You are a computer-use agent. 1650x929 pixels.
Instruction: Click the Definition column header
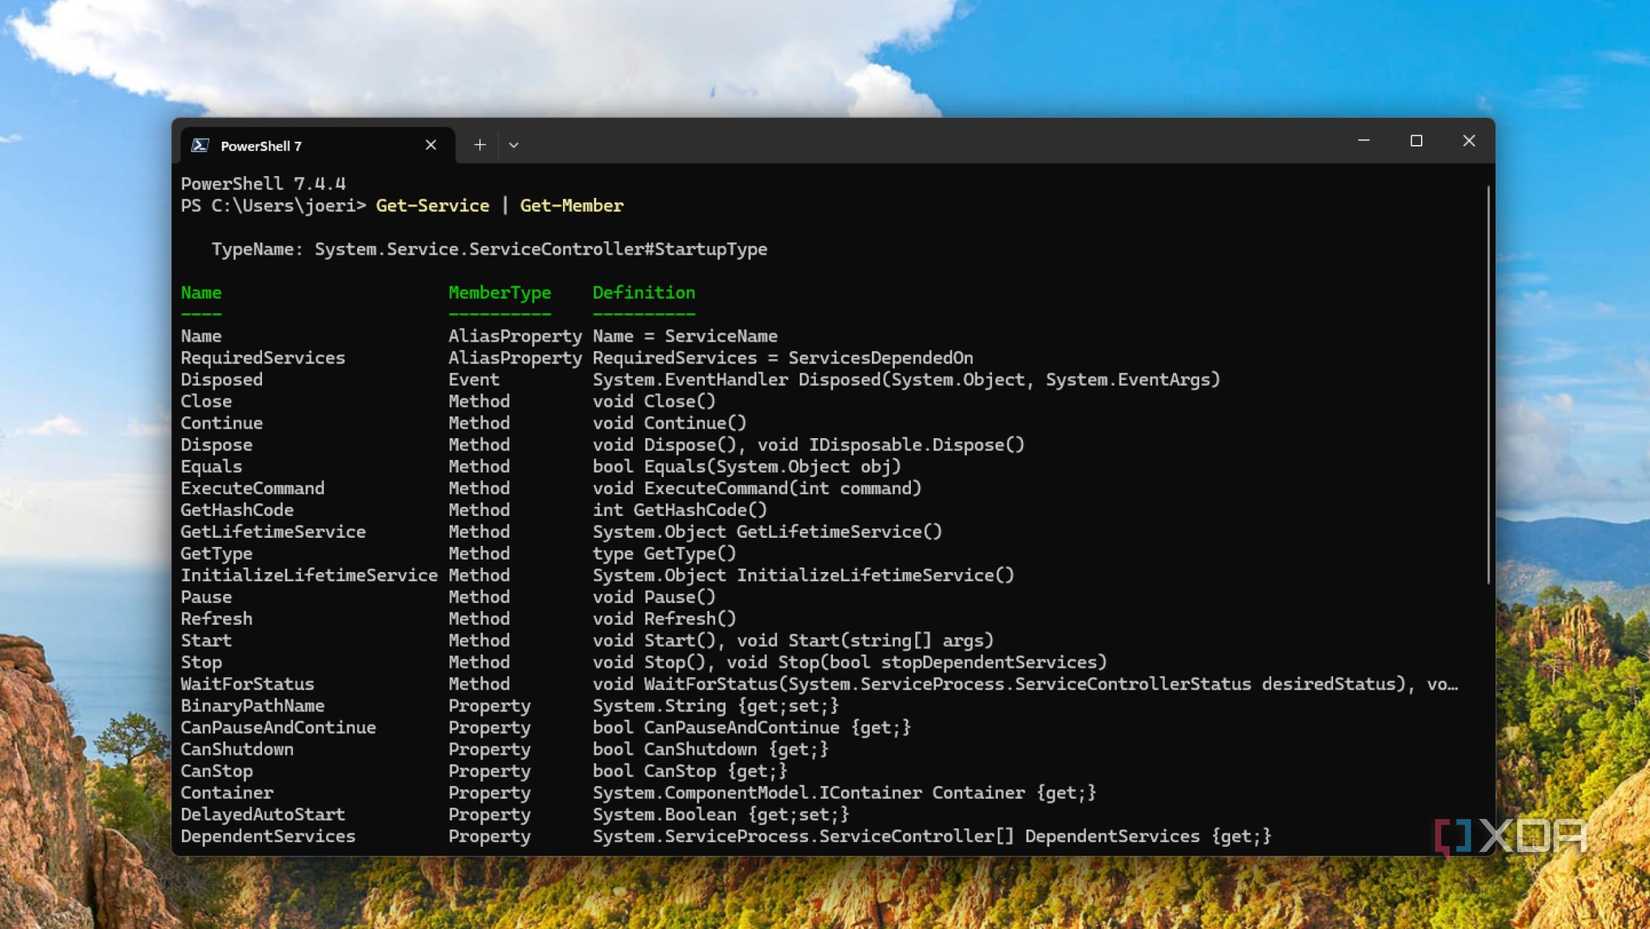pos(643,292)
